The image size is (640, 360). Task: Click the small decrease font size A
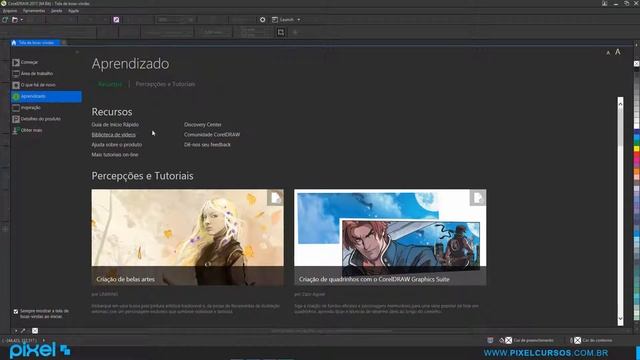click(608, 53)
